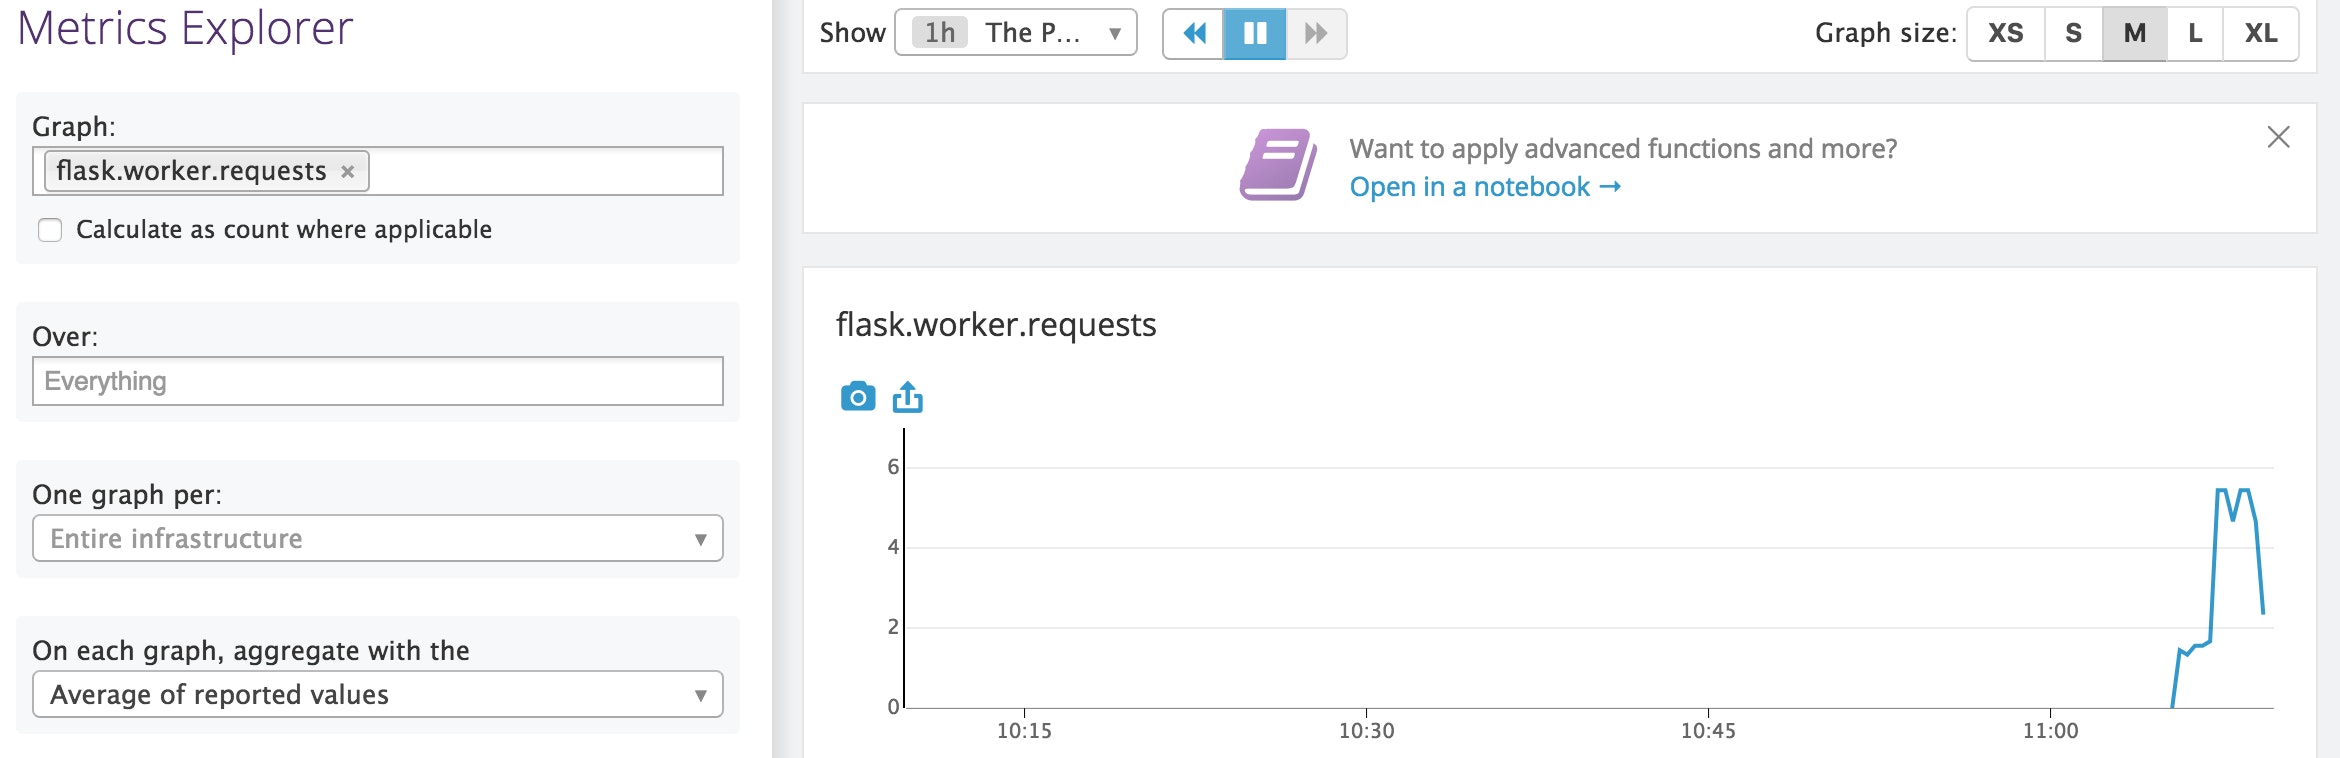
Task: Remove the flask.worker.requests metric tag
Action: pos(348,172)
